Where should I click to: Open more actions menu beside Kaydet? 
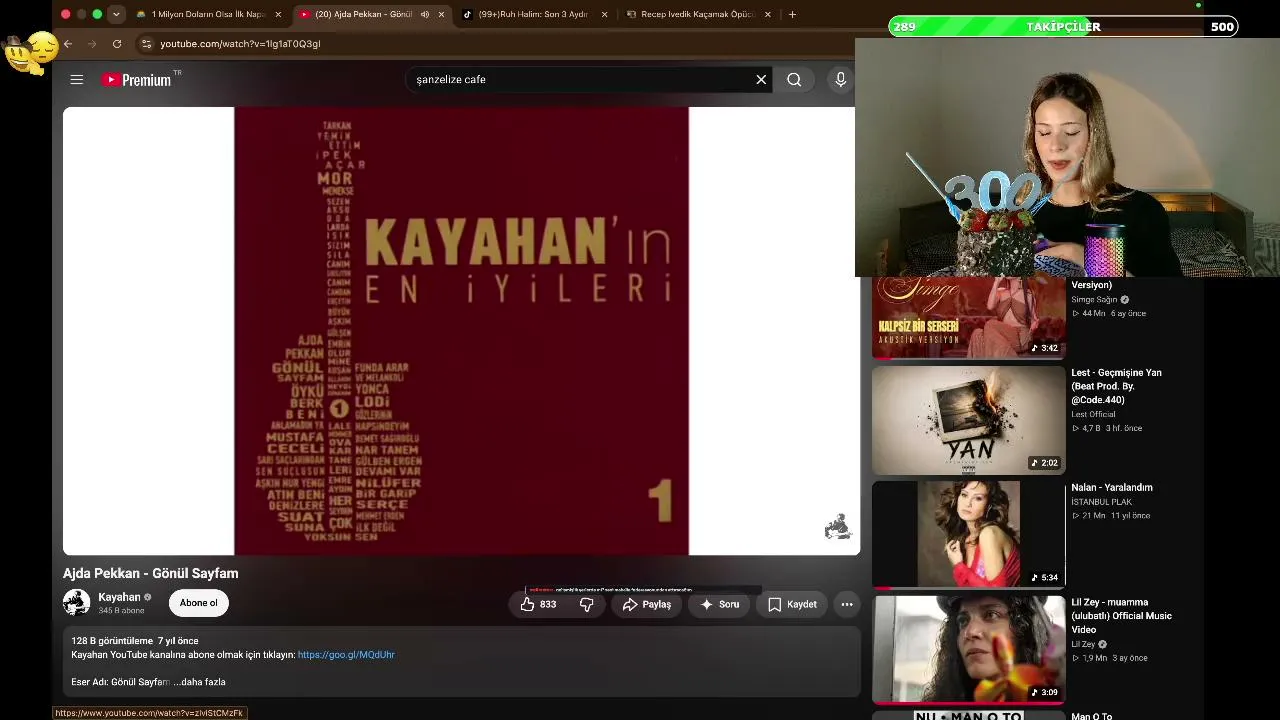pos(847,604)
